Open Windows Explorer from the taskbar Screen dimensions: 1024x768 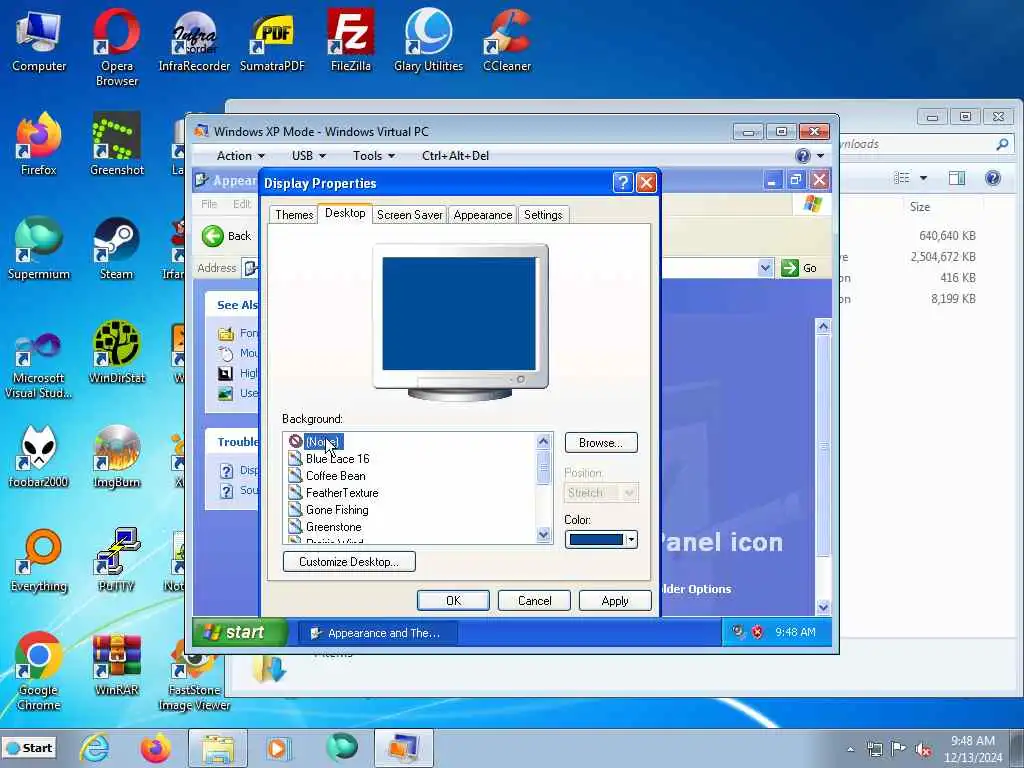[217, 748]
